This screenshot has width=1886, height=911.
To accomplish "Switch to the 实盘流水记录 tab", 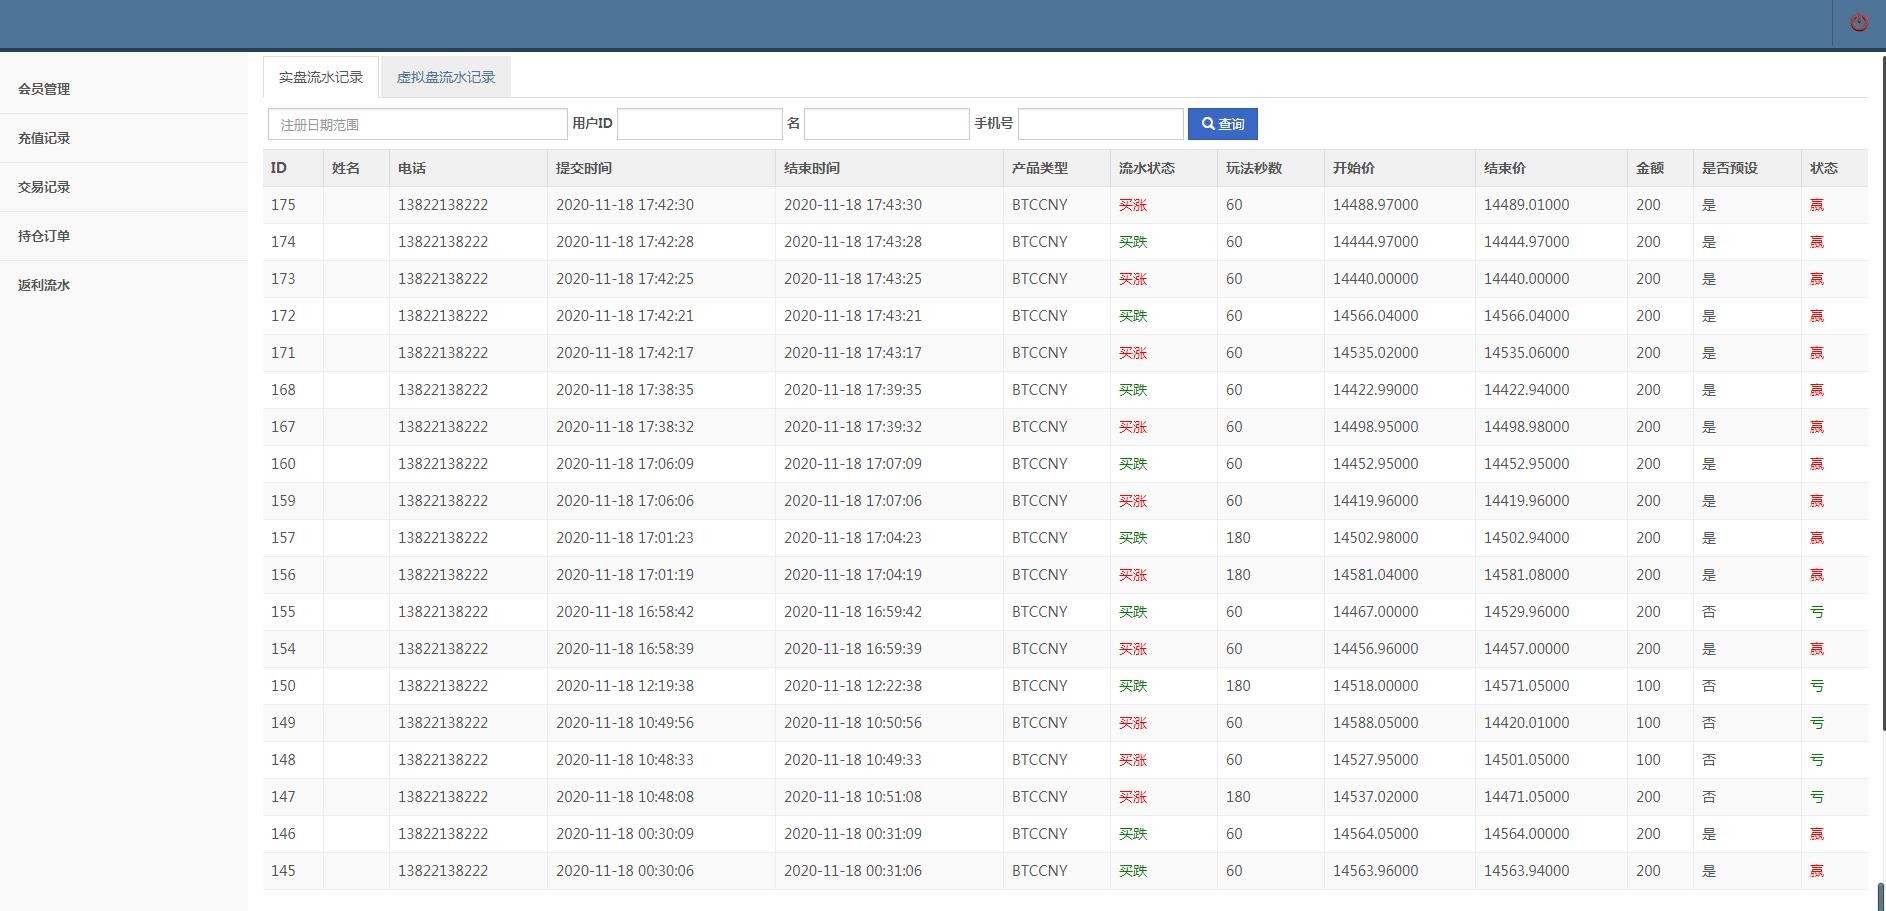I will (321, 77).
